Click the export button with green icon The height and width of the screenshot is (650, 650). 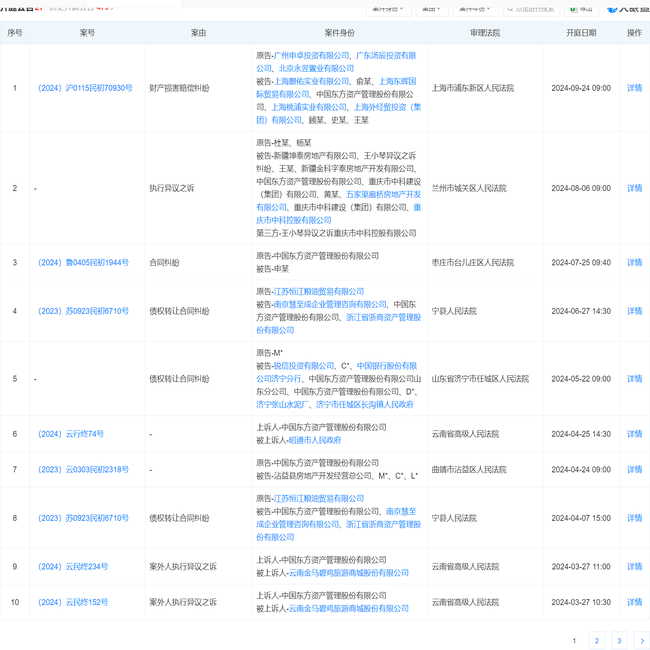pyautogui.click(x=581, y=9)
